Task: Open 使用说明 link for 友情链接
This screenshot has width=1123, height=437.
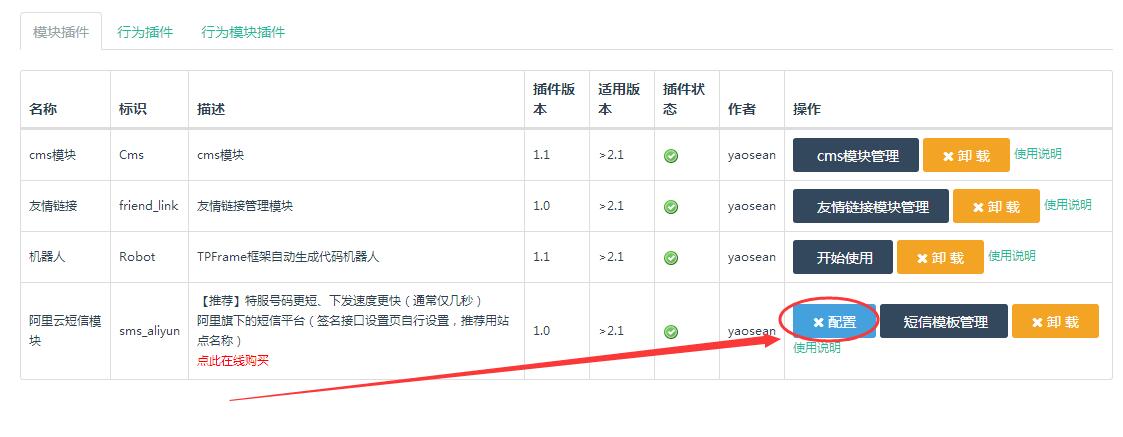Action: pyautogui.click(x=1068, y=204)
